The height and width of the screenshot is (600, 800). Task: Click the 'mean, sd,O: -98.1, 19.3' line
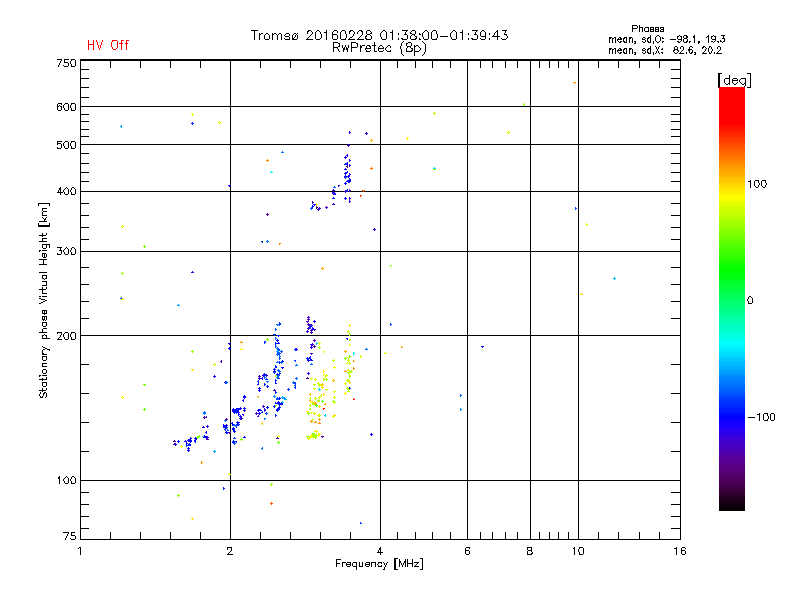[666, 39]
